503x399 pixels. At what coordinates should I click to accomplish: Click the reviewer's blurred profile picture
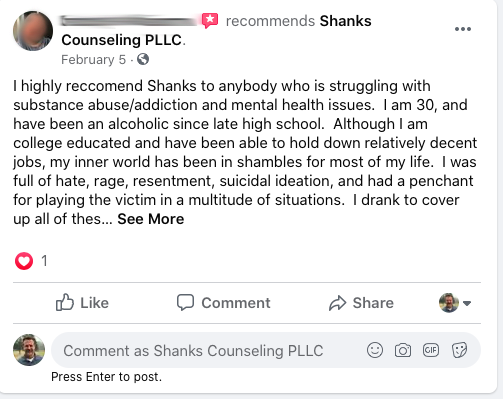[x=33, y=31]
